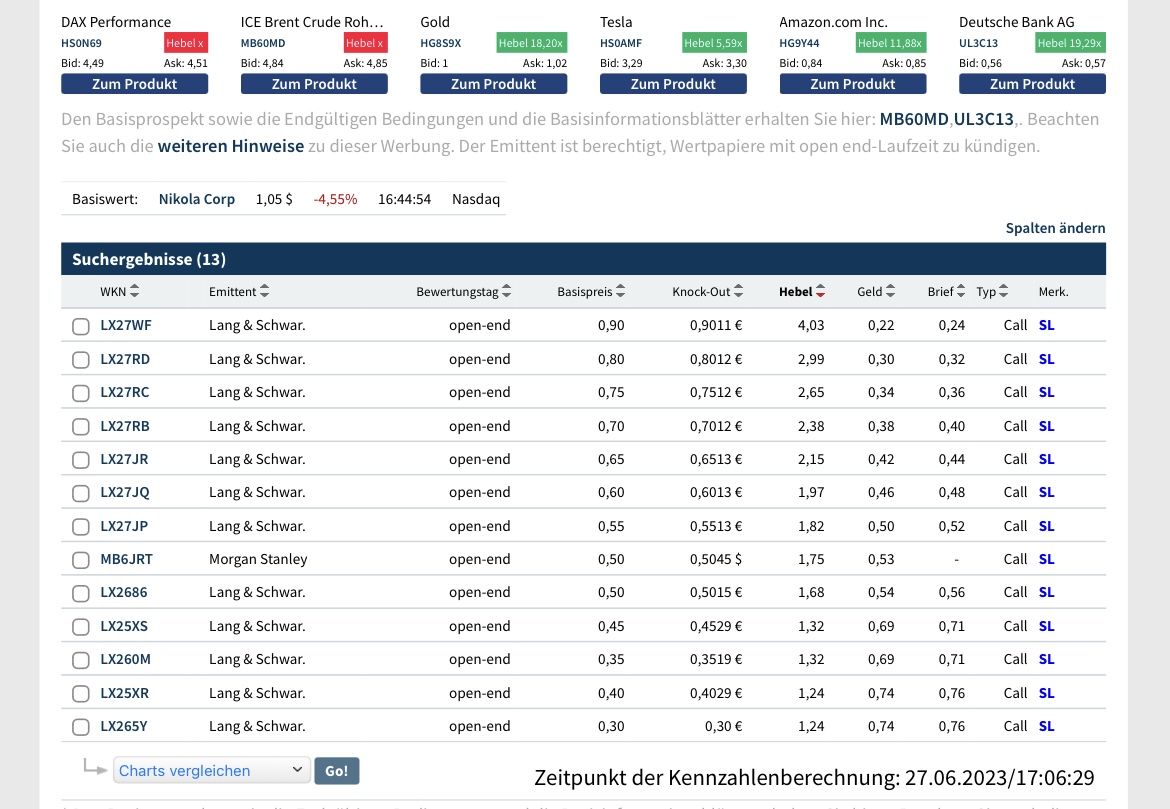
Task: Click the Go! button
Action: click(337, 770)
